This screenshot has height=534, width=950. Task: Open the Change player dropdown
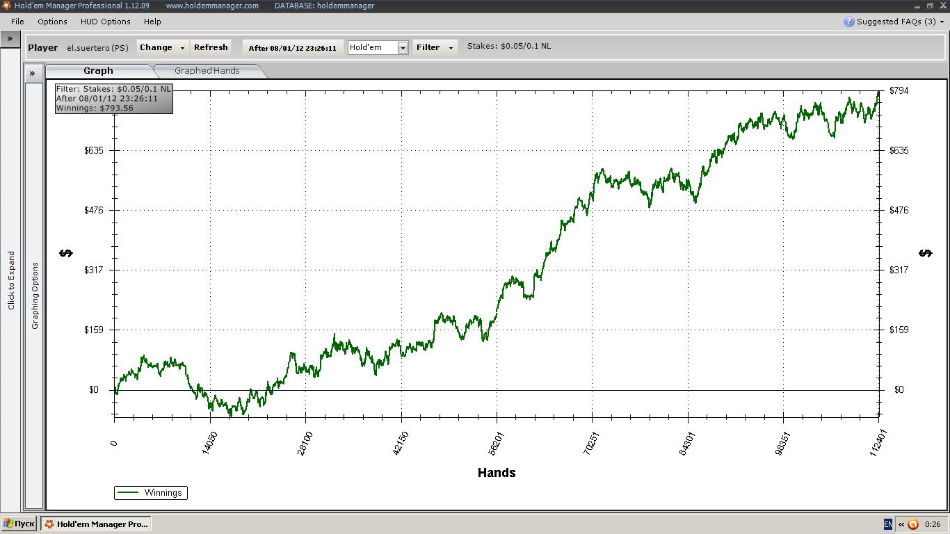coord(162,47)
